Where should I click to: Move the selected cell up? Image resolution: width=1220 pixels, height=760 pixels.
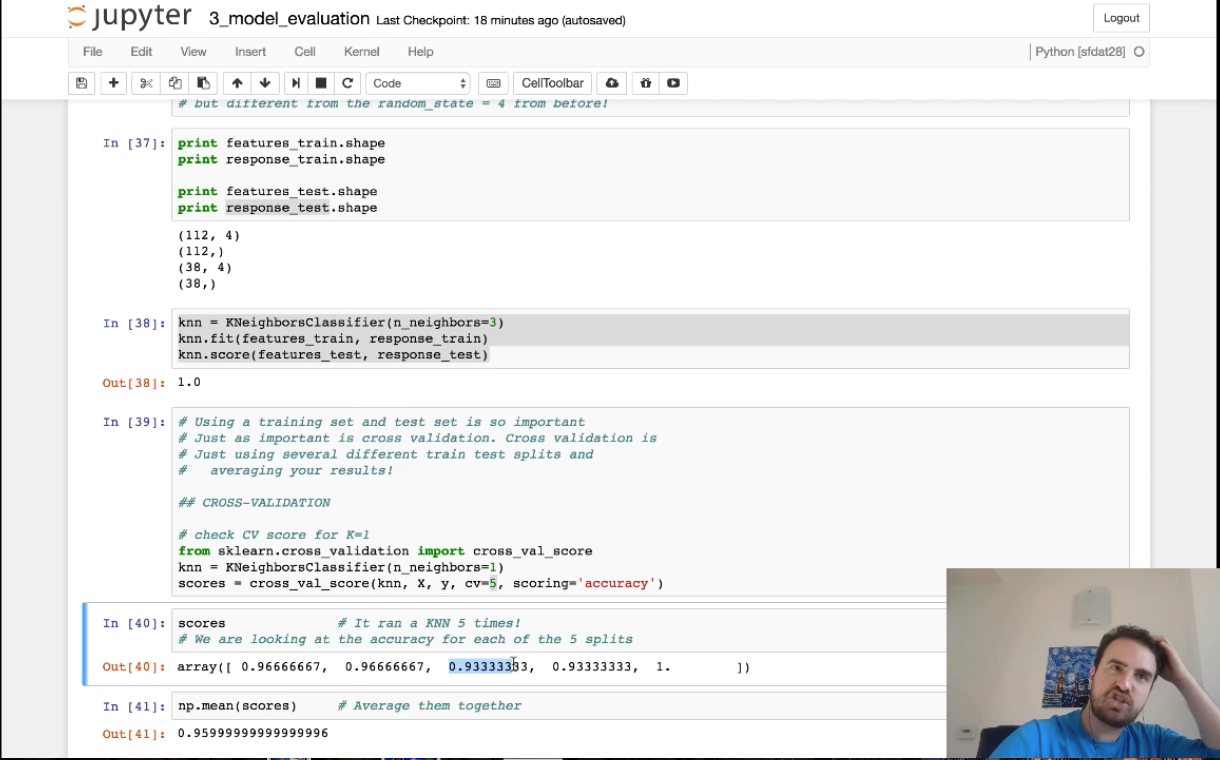point(237,83)
